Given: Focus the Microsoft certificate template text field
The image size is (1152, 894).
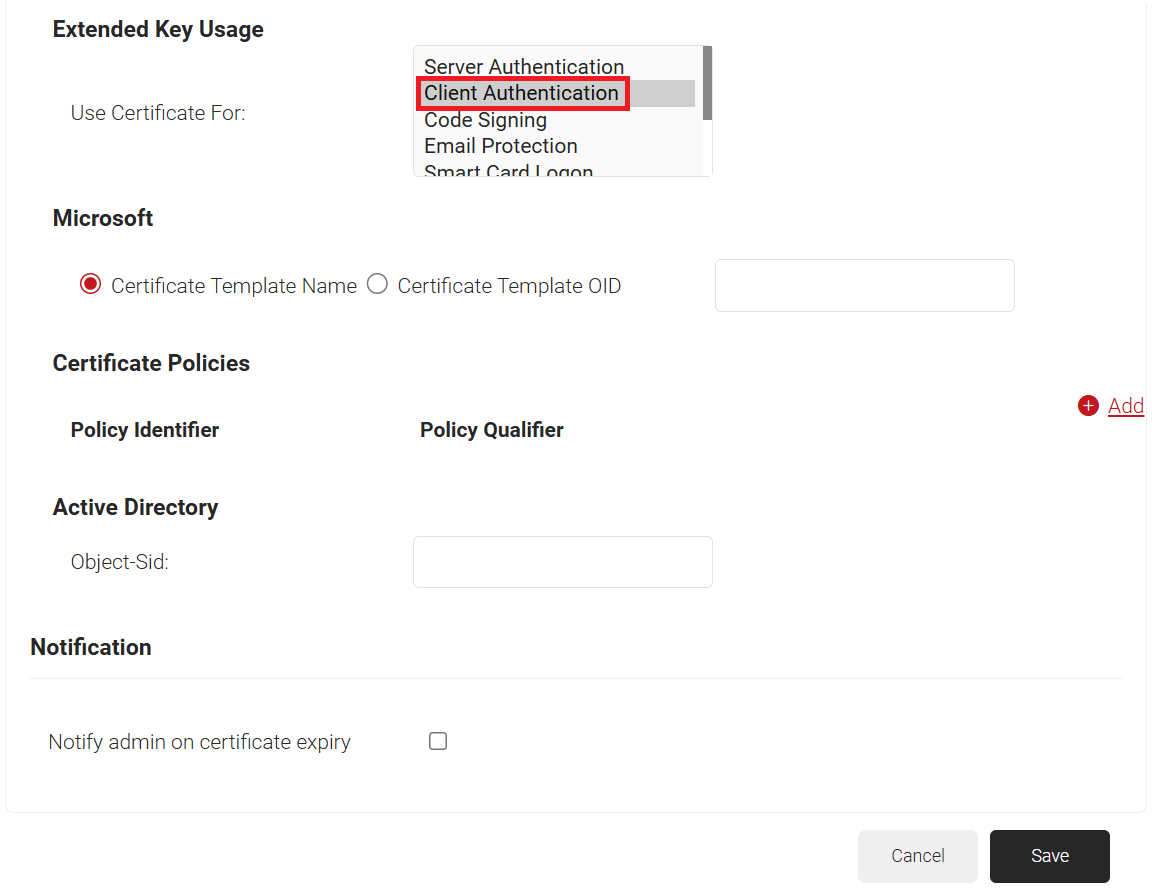Looking at the screenshot, I should pos(864,286).
